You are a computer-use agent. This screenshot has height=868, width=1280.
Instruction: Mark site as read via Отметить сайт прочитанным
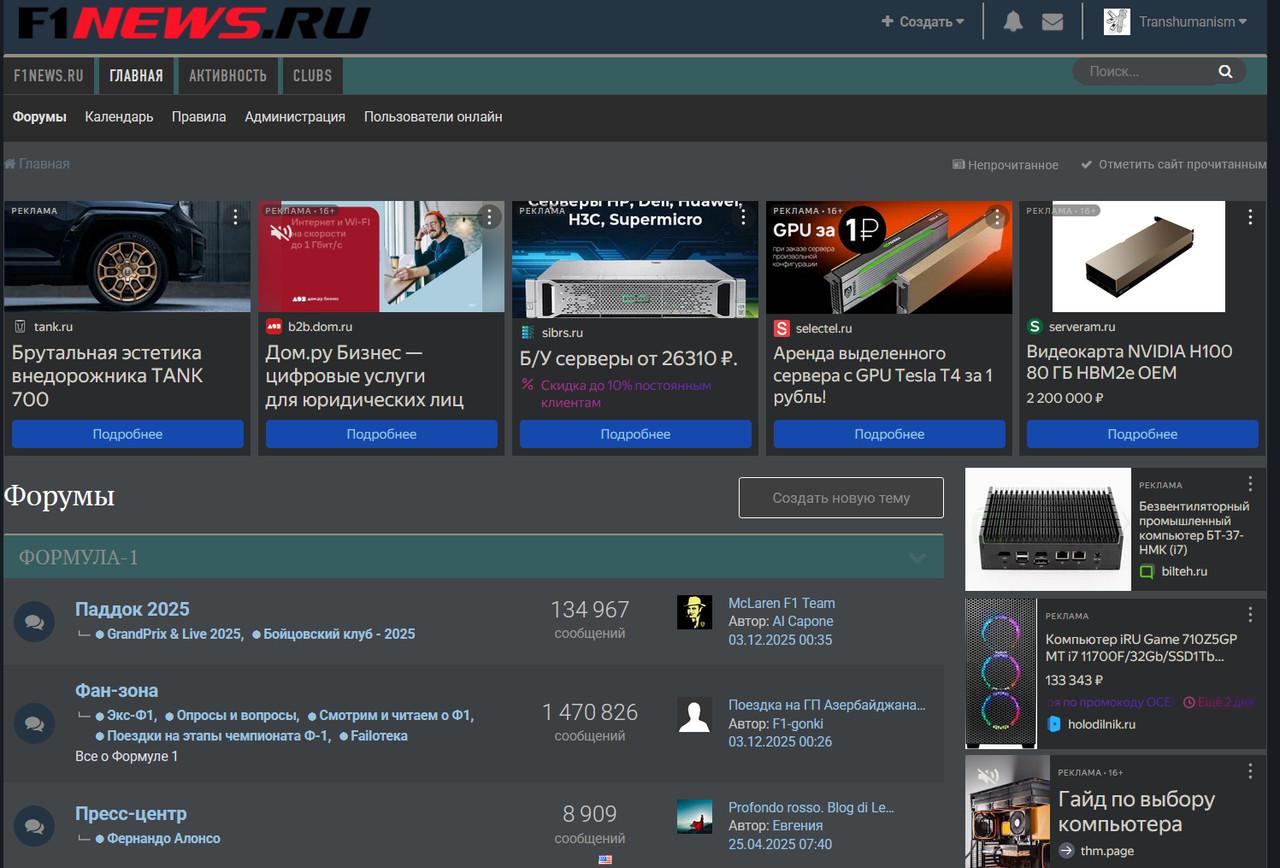[1173, 164]
